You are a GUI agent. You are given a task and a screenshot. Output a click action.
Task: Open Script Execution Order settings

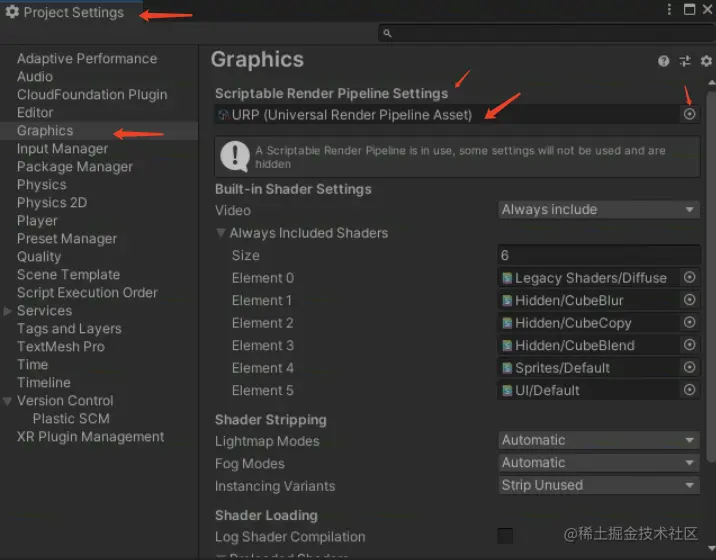coord(87,293)
